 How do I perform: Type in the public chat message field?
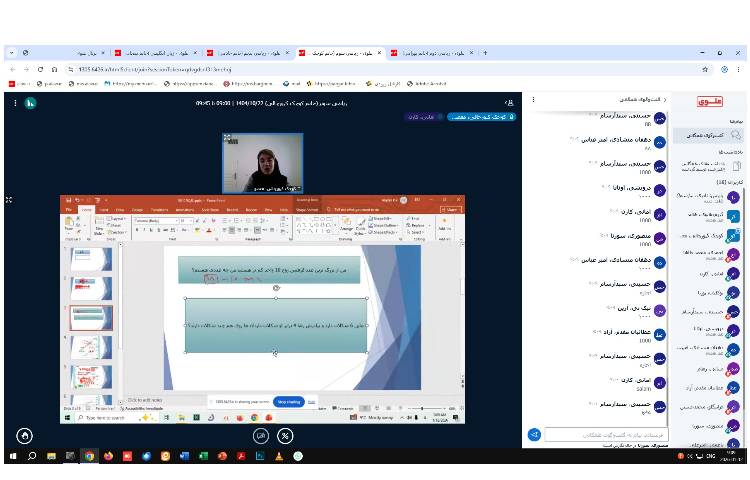coord(605,435)
